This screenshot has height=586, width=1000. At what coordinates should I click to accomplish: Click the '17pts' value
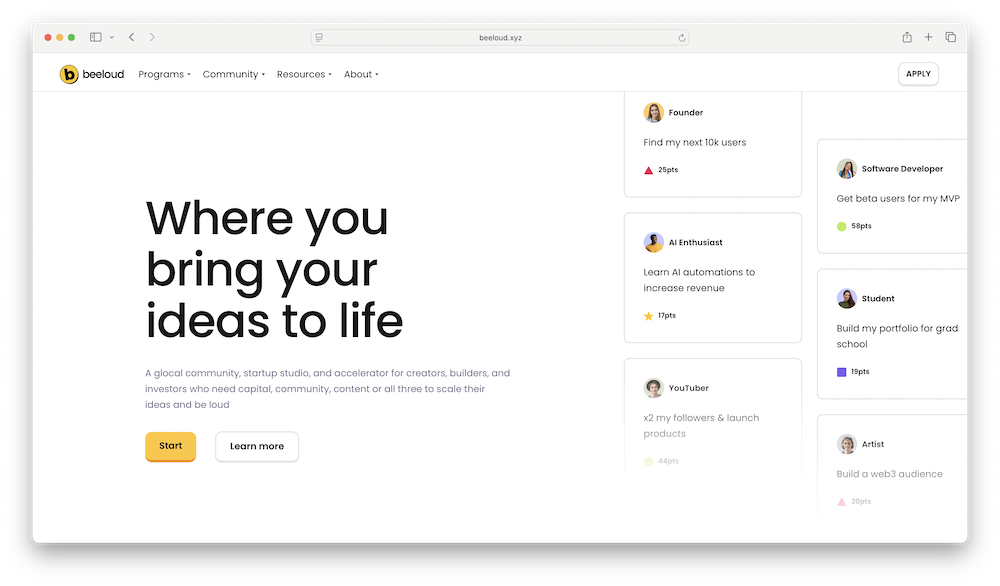coord(666,315)
